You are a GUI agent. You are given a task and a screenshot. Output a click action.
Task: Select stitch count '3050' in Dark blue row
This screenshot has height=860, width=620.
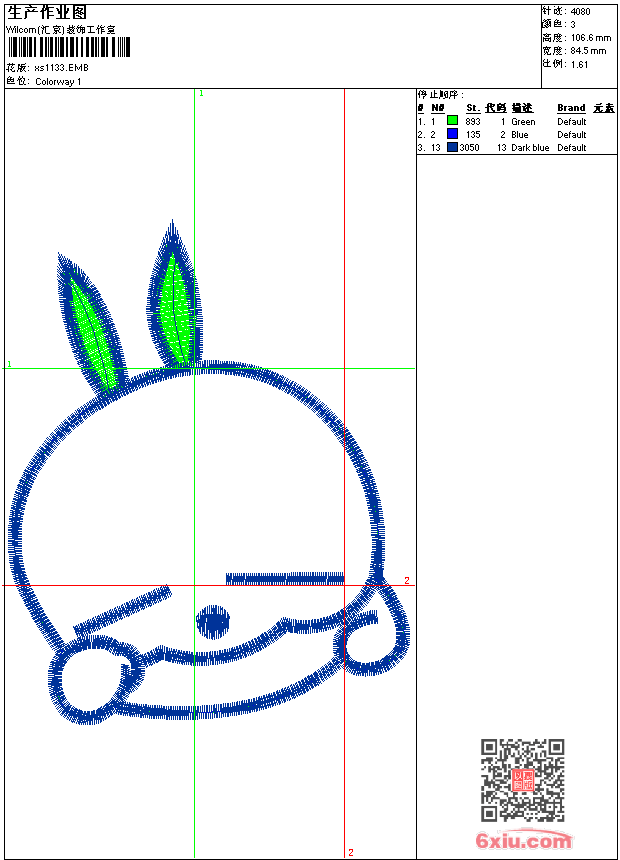(469, 148)
